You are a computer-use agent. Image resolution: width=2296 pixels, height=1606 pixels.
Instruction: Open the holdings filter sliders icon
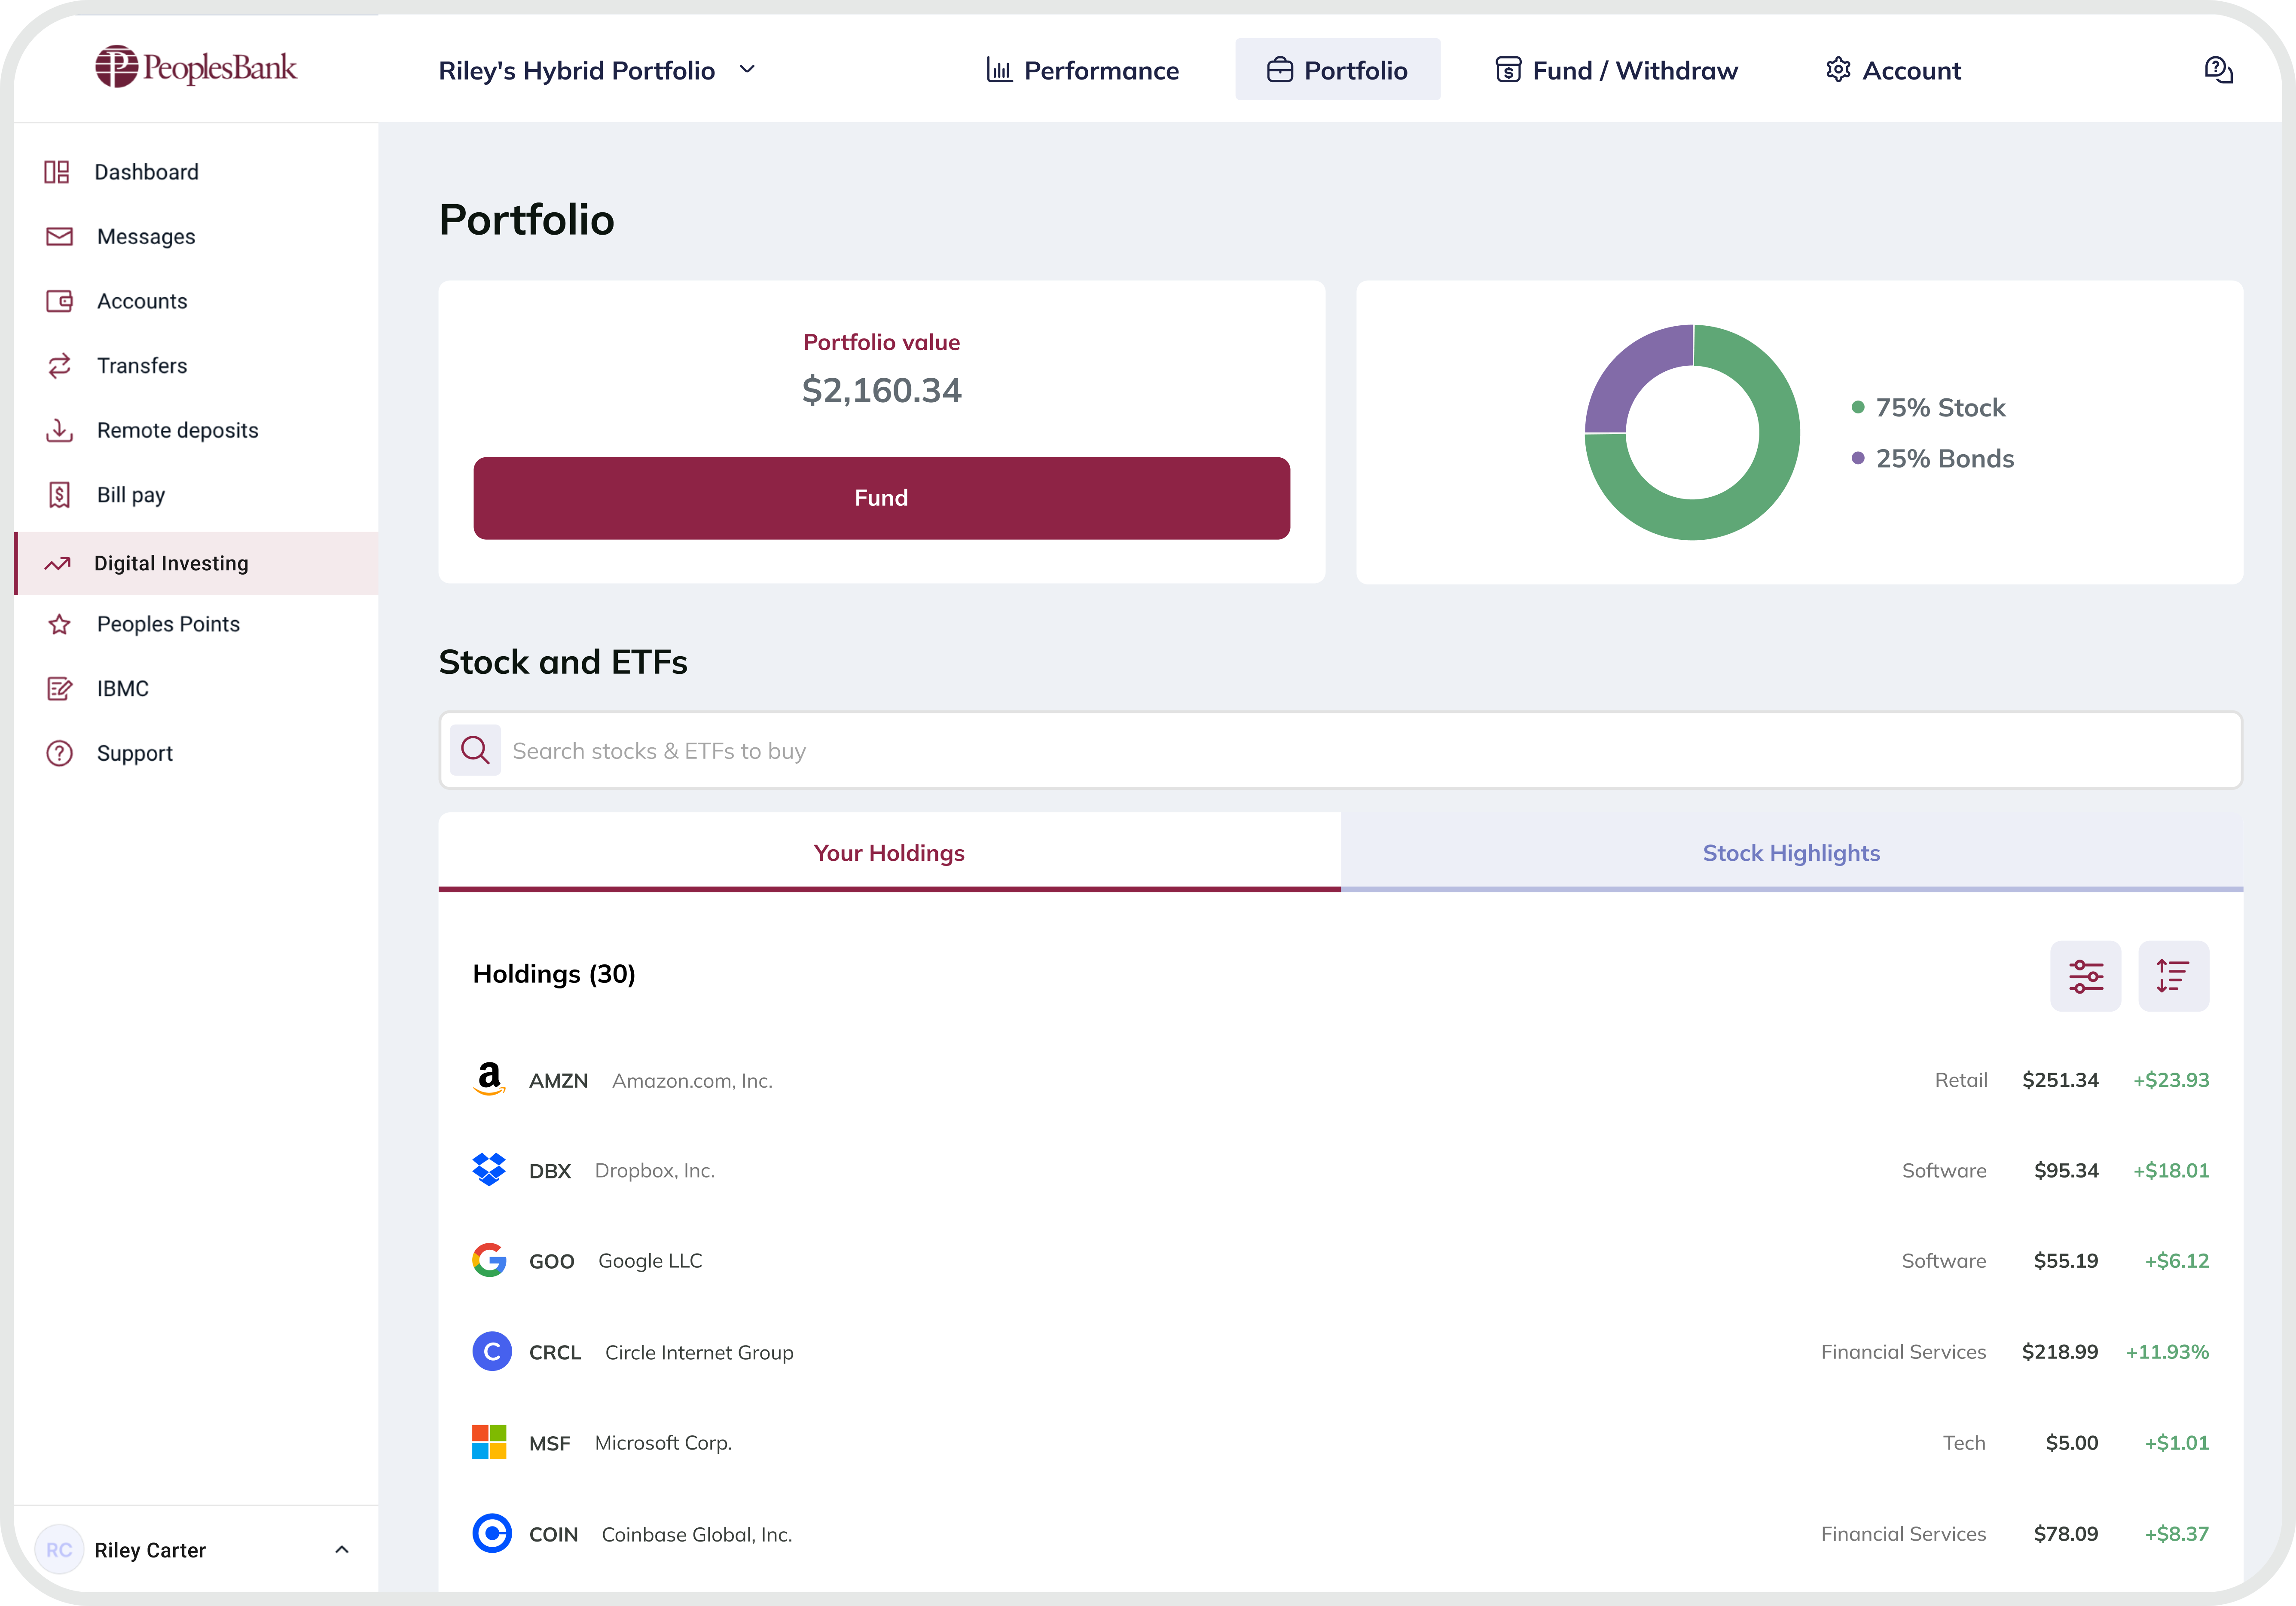pos(2085,976)
